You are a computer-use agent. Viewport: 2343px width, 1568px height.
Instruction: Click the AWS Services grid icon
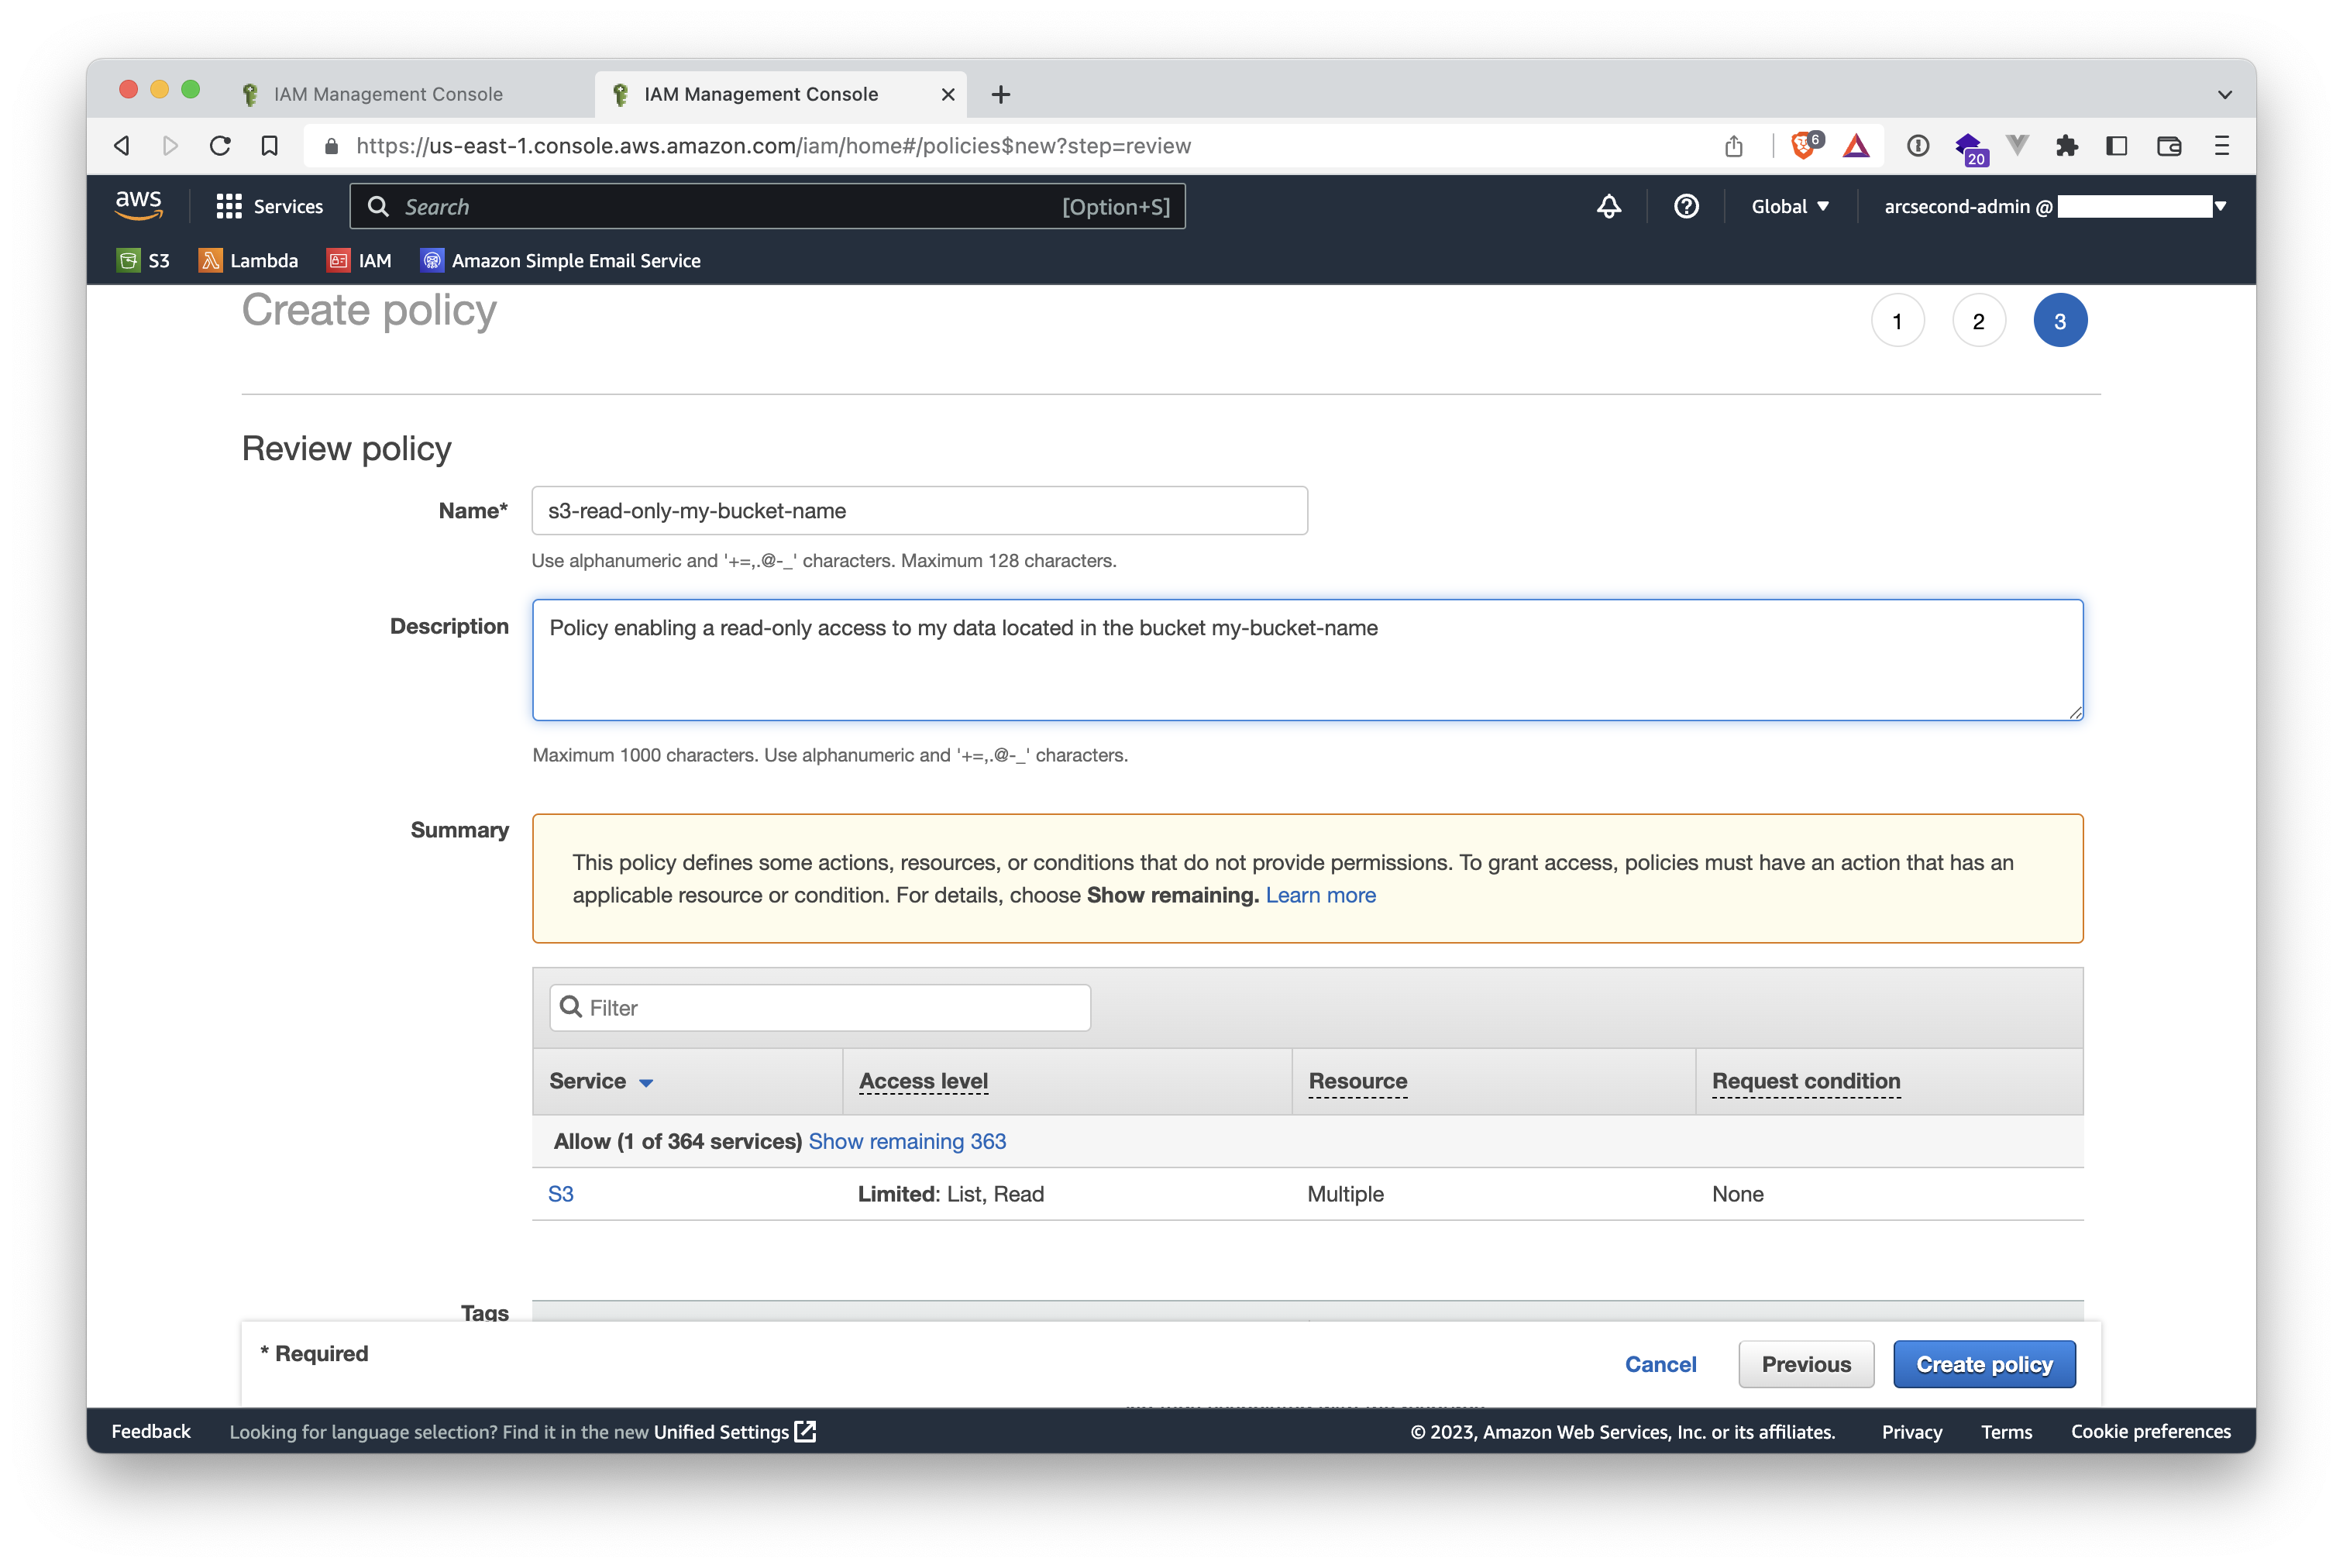click(x=229, y=207)
